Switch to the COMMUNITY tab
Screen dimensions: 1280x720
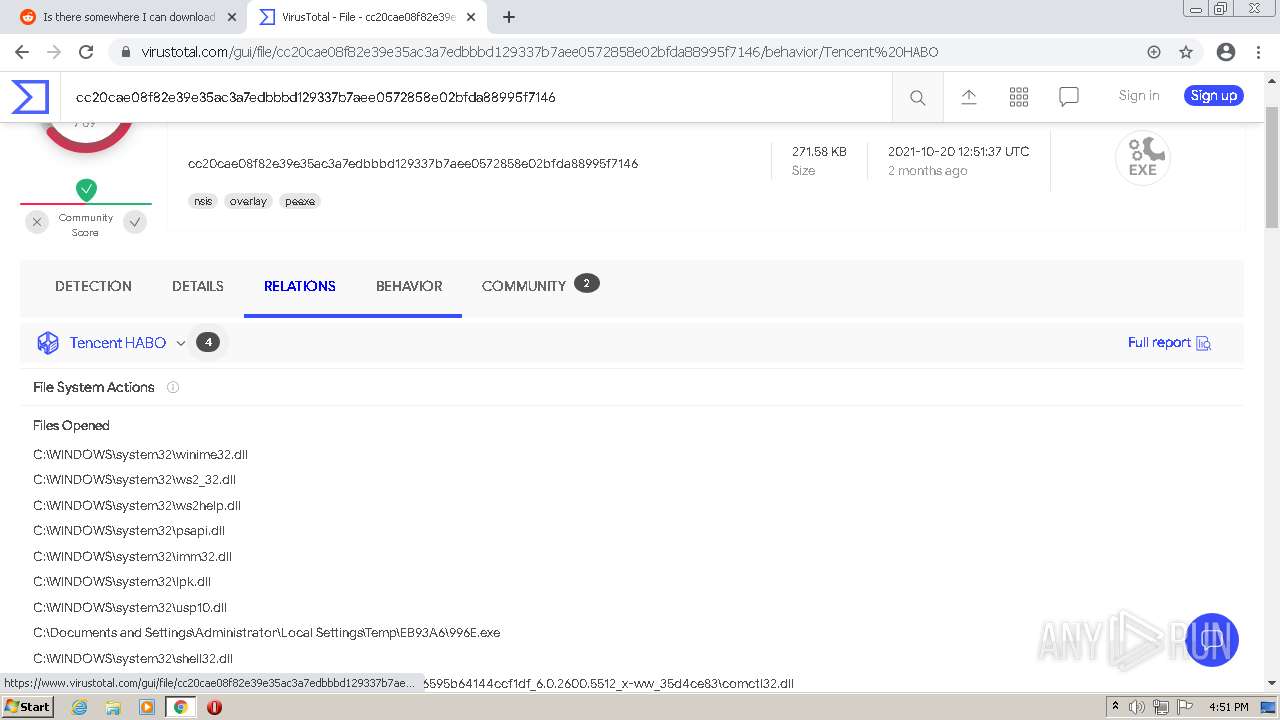tap(524, 286)
